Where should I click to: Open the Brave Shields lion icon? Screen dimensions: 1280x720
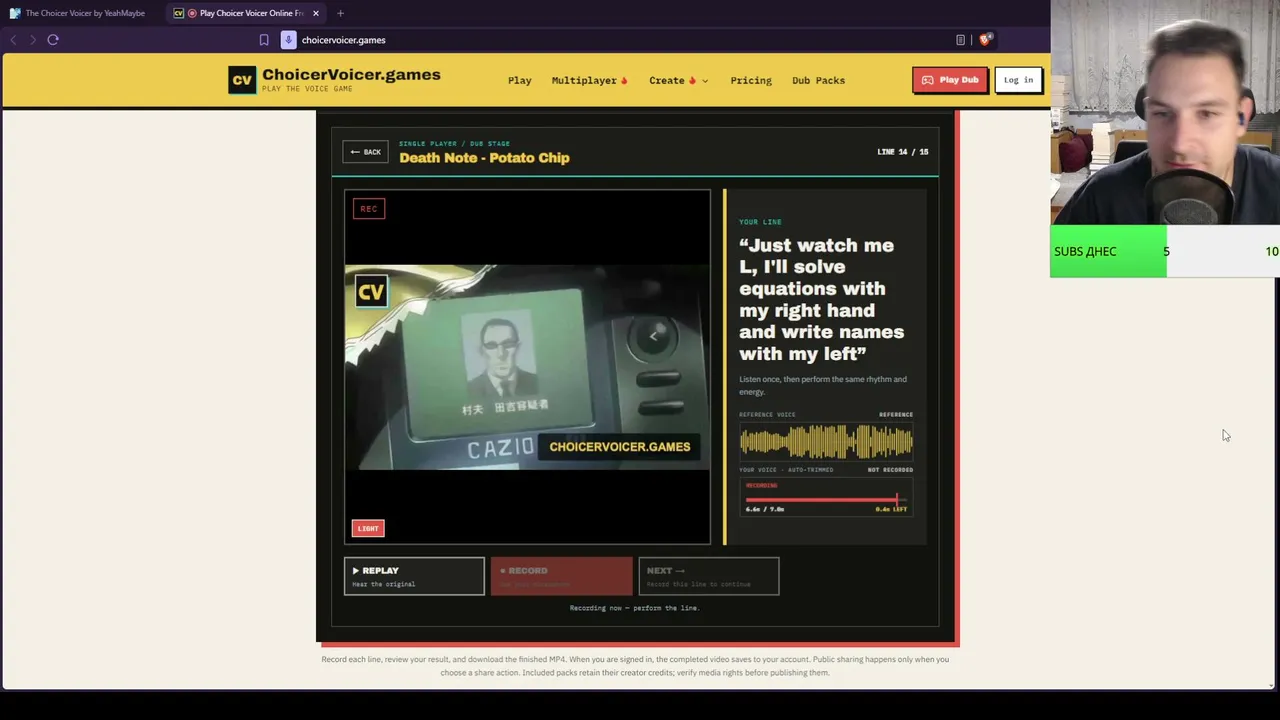[x=985, y=40]
